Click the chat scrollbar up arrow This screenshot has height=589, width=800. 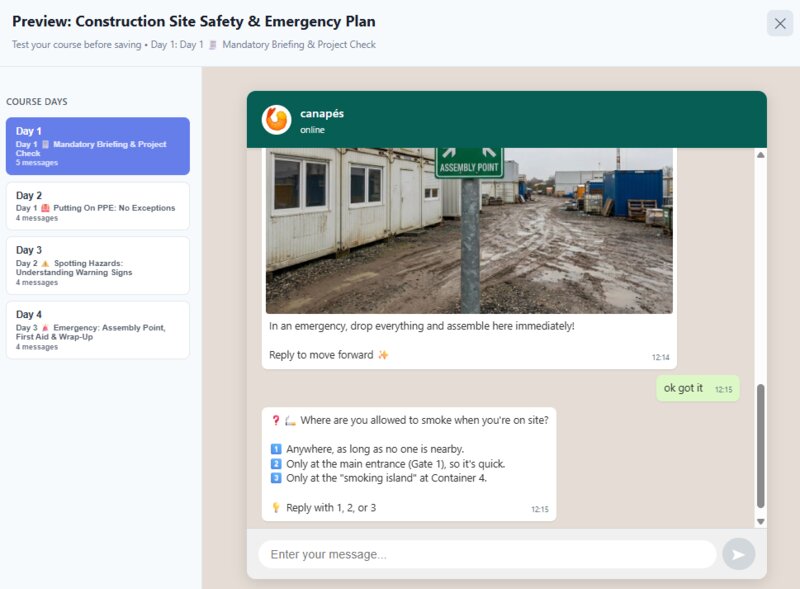760,155
